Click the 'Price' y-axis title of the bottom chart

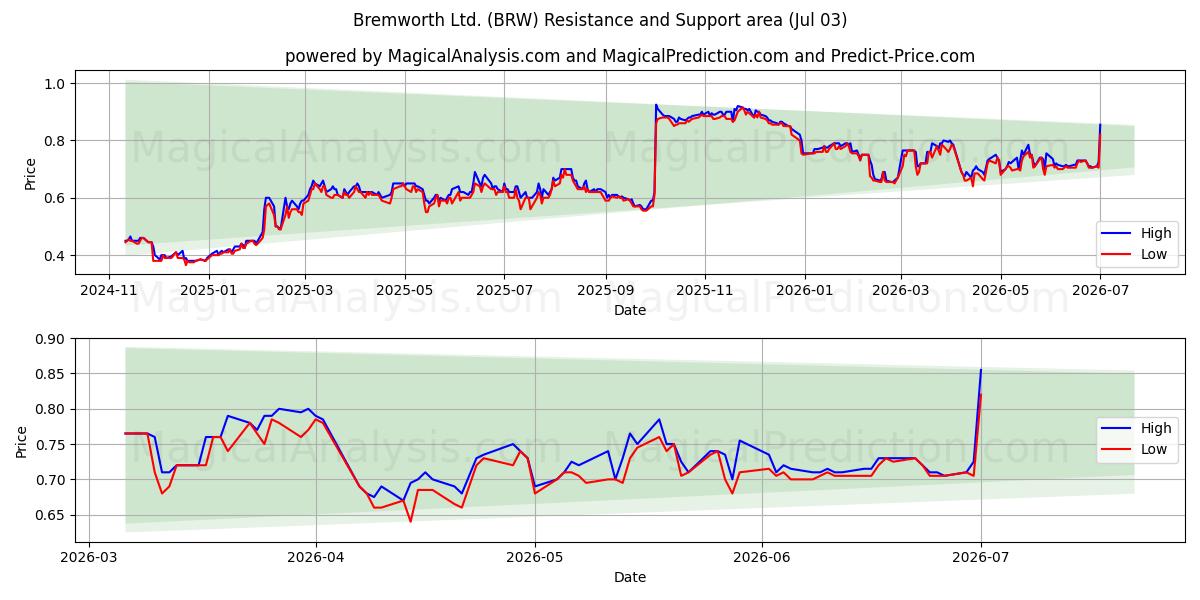22,442
